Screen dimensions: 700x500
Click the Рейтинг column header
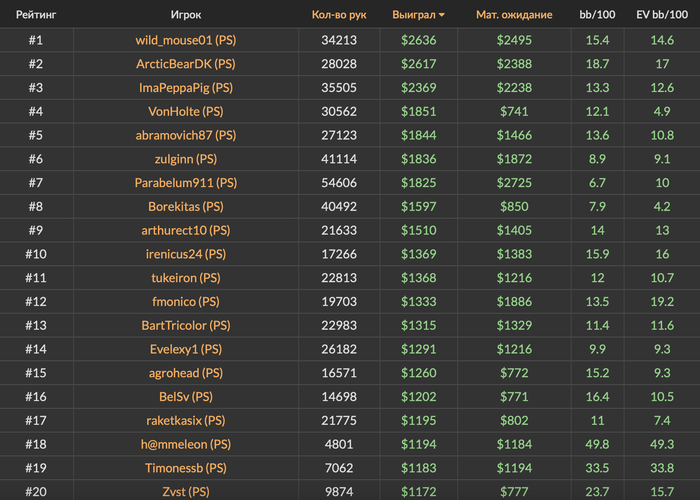click(35, 15)
